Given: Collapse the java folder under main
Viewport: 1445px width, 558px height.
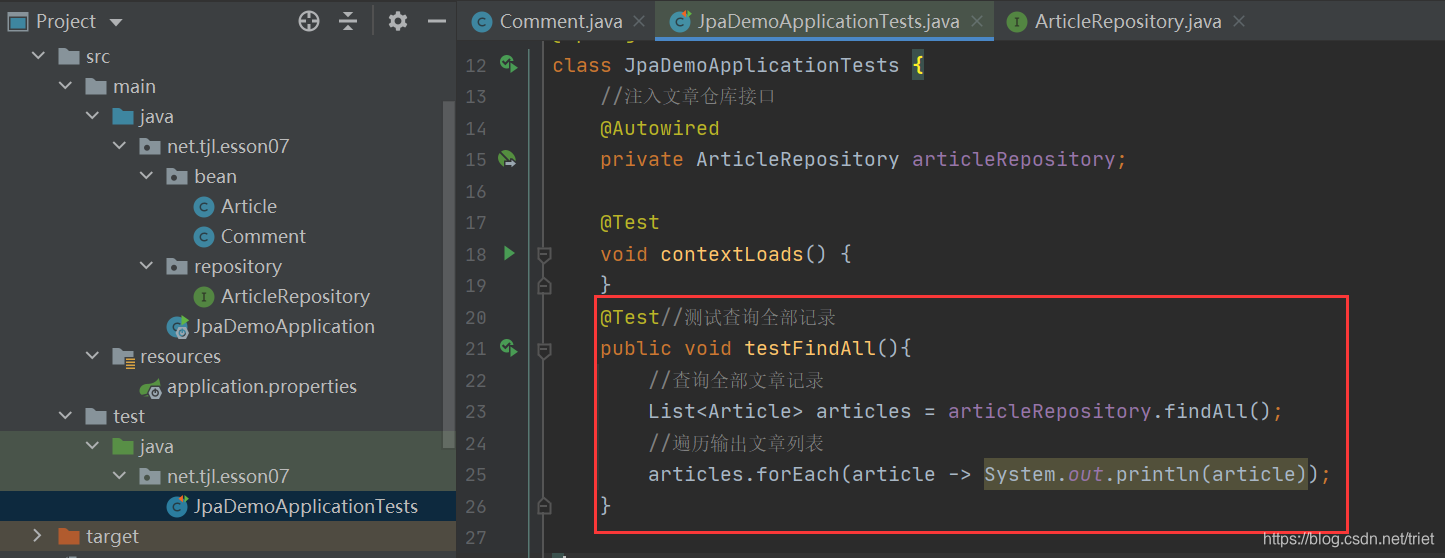Looking at the screenshot, I should pyautogui.click(x=93, y=116).
